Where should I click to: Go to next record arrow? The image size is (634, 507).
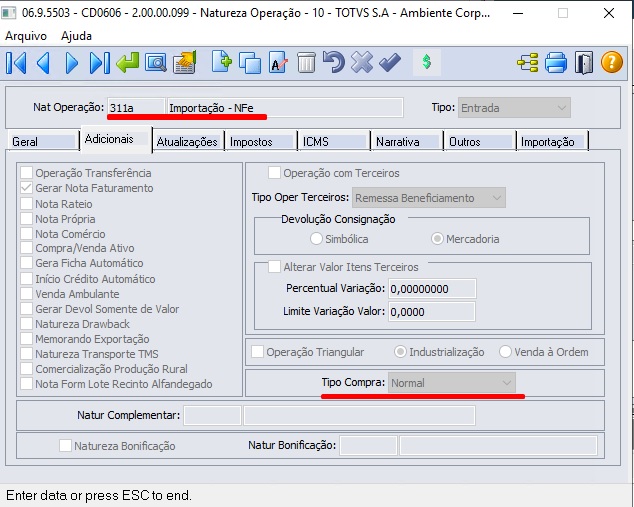[72, 63]
